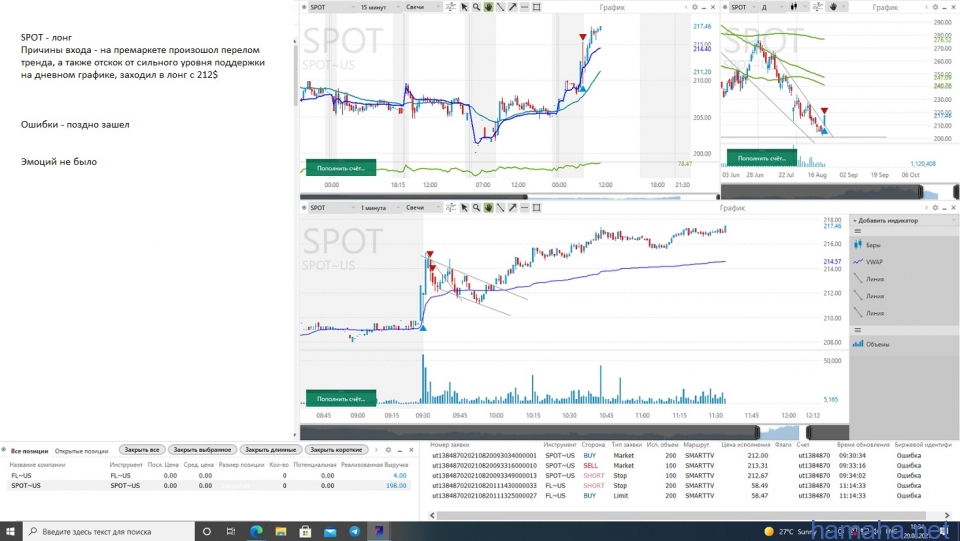The width and height of the screenshot is (960, 541).
Task: Click 'Пополнить счёт' in the daily chart
Action: pos(762,158)
